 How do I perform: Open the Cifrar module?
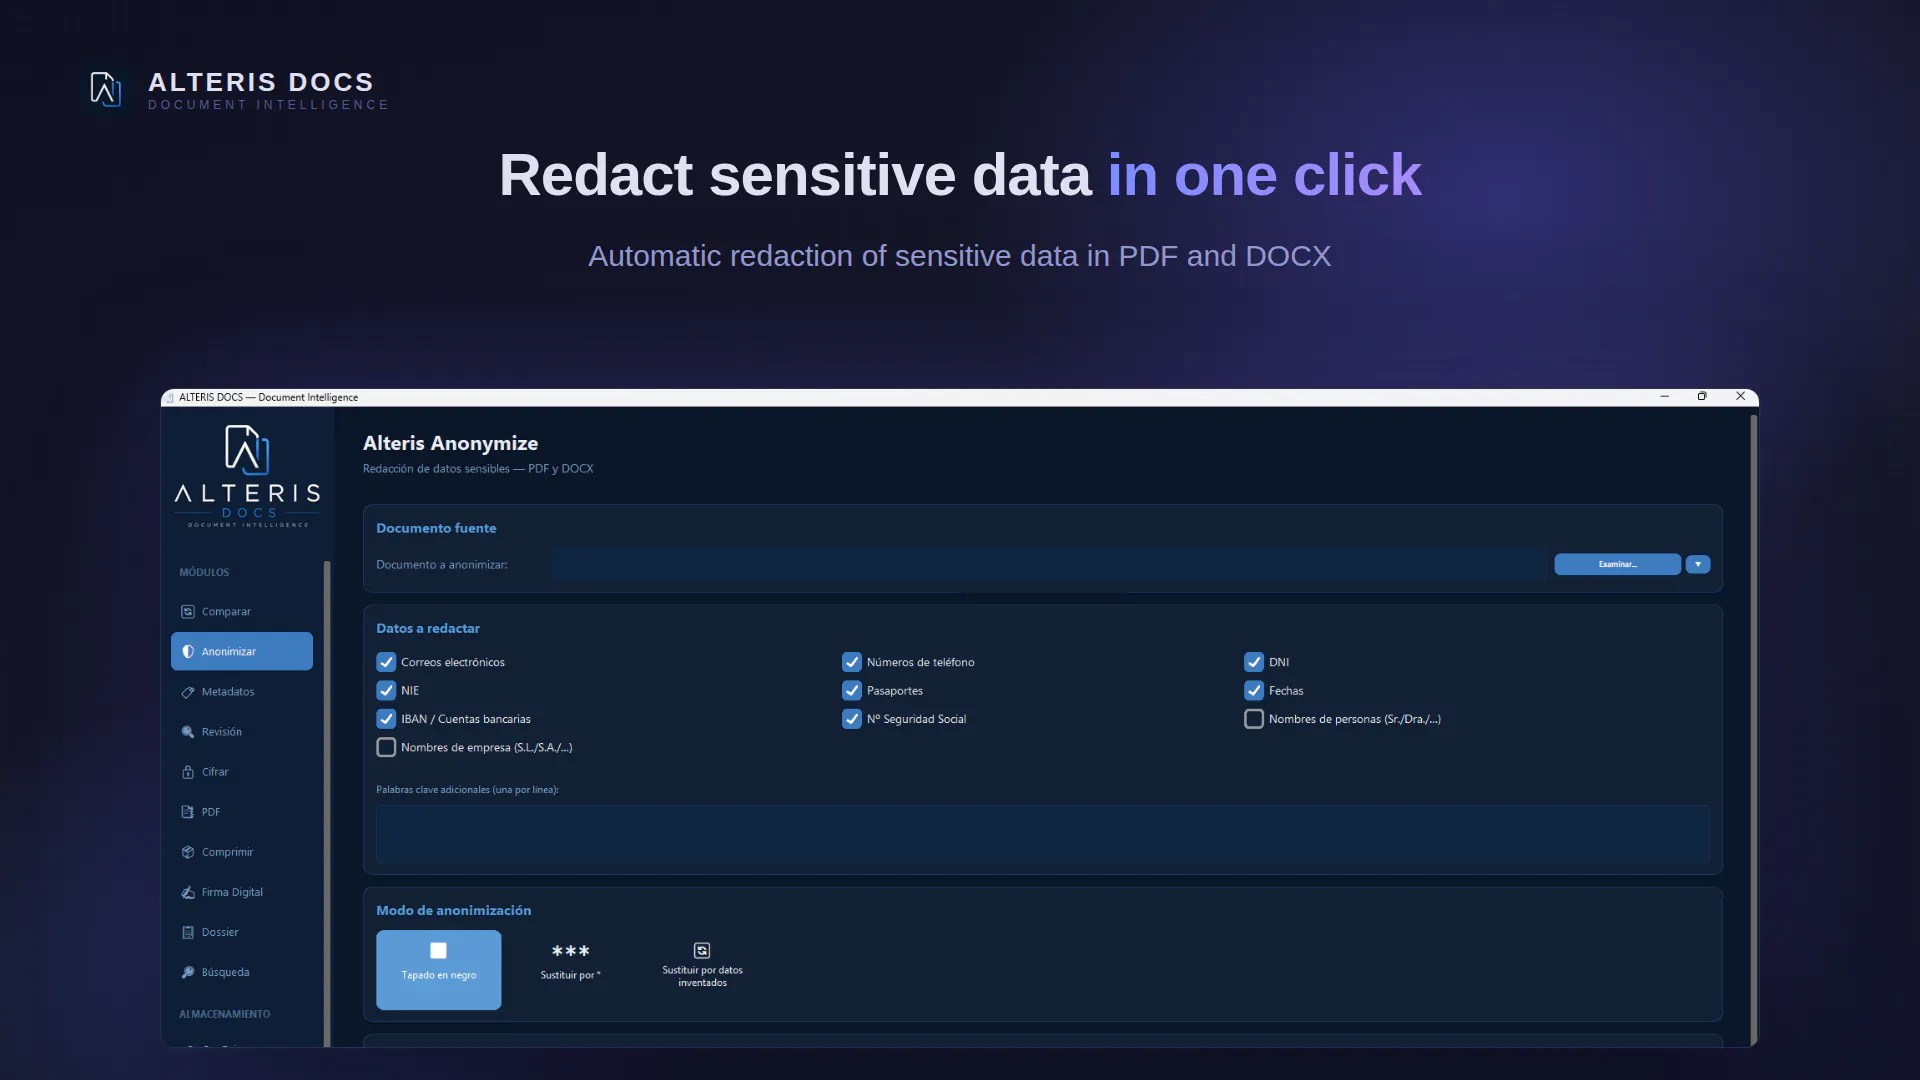pyautogui.click(x=242, y=772)
